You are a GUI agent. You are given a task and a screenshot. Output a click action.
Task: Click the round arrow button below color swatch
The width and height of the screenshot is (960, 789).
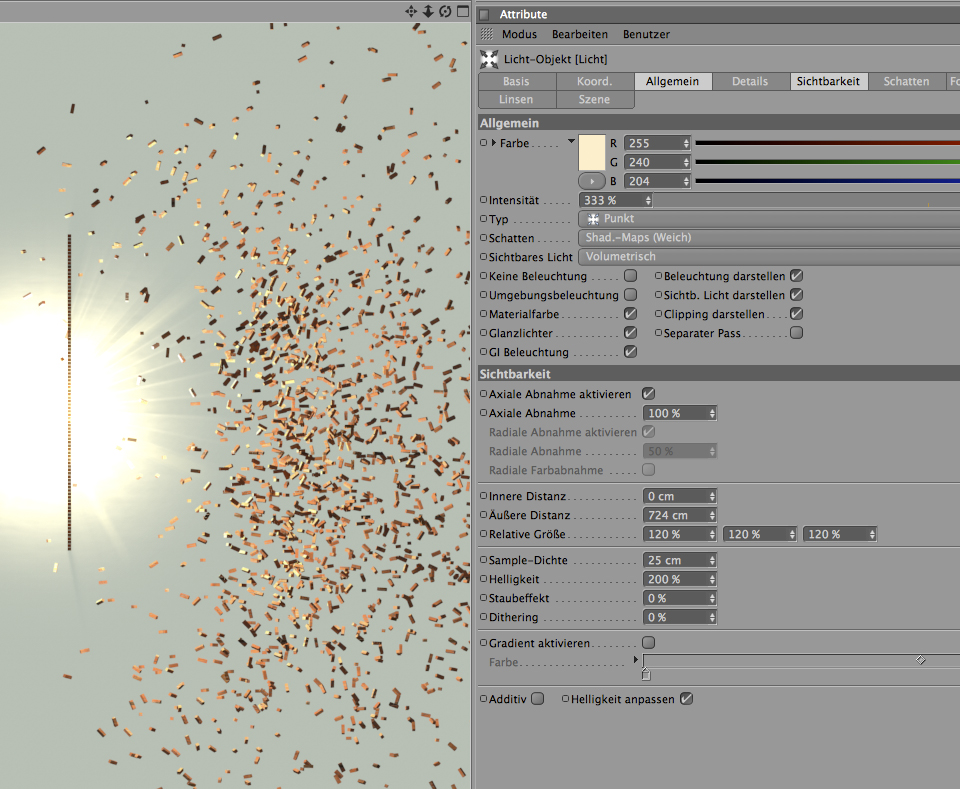(592, 181)
